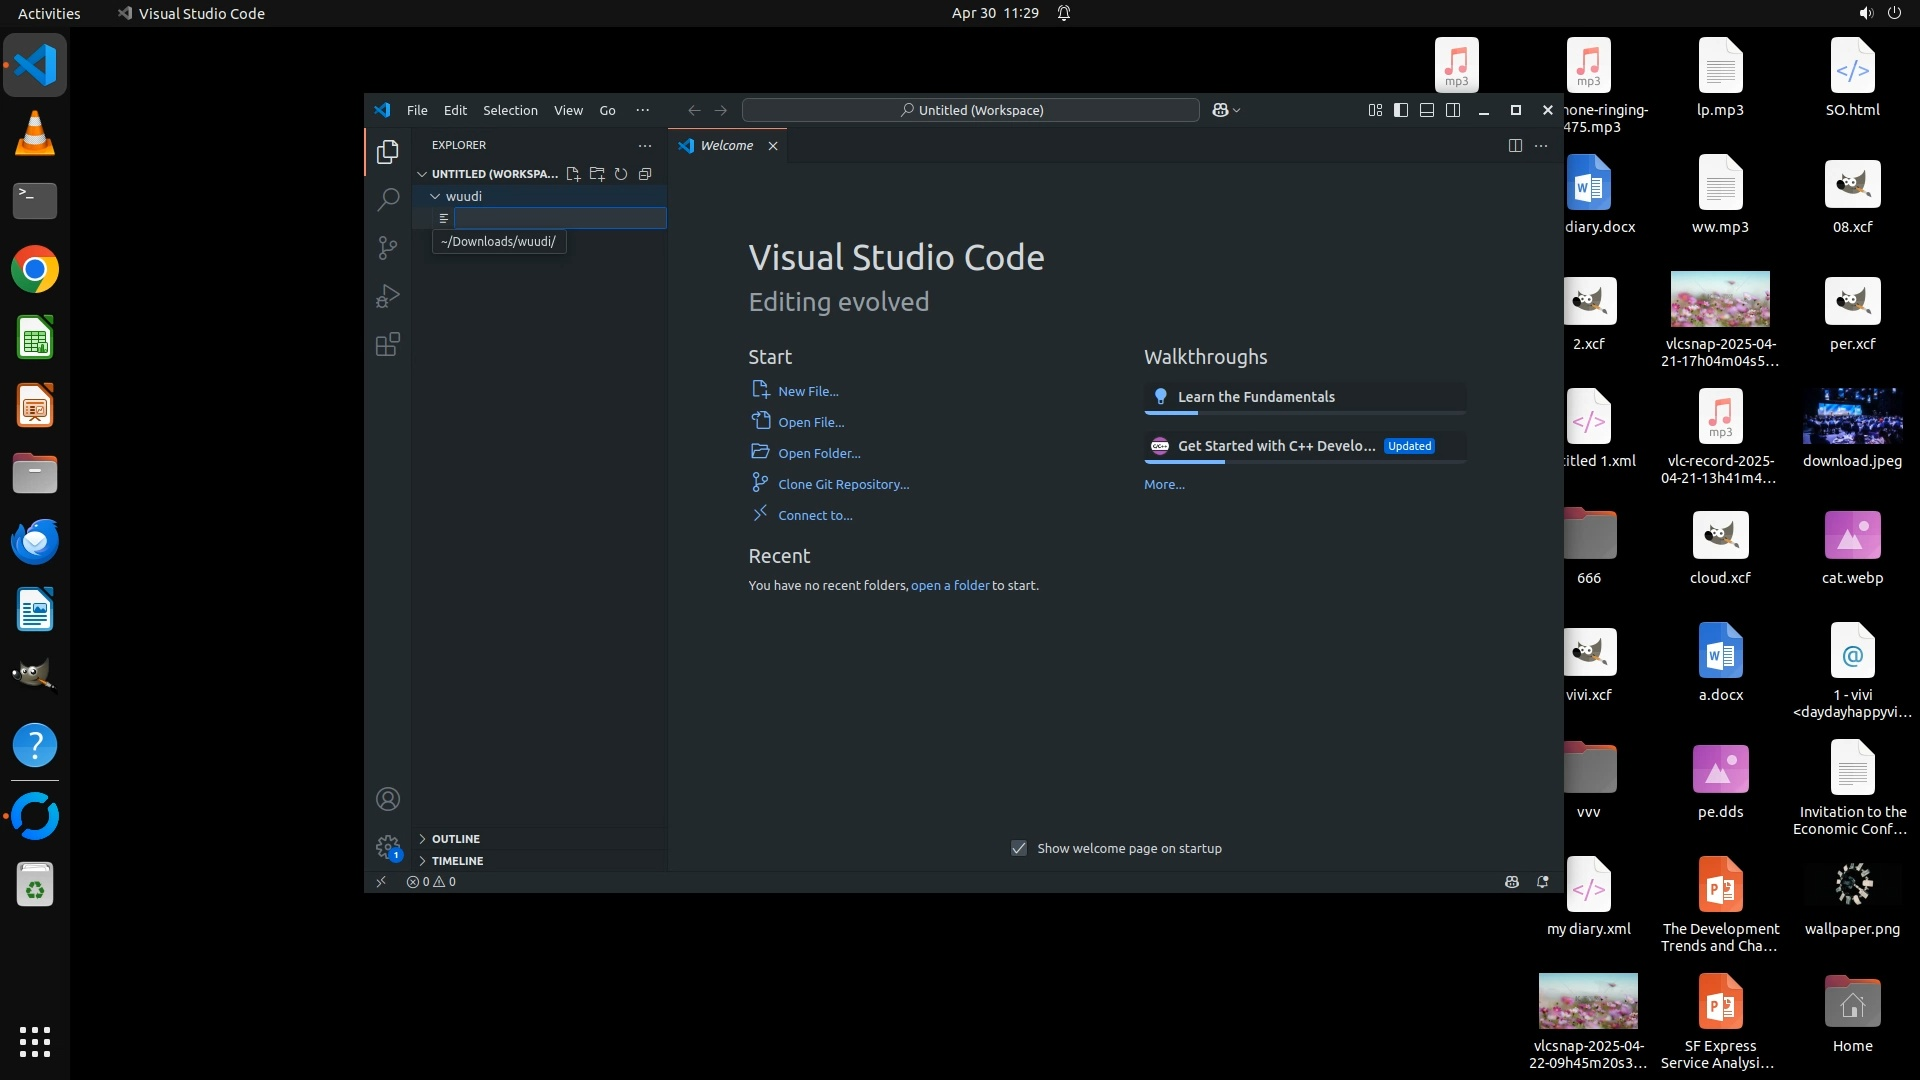Open Run and Debug view
Image resolution: width=1920 pixels, height=1080 pixels.
[388, 296]
